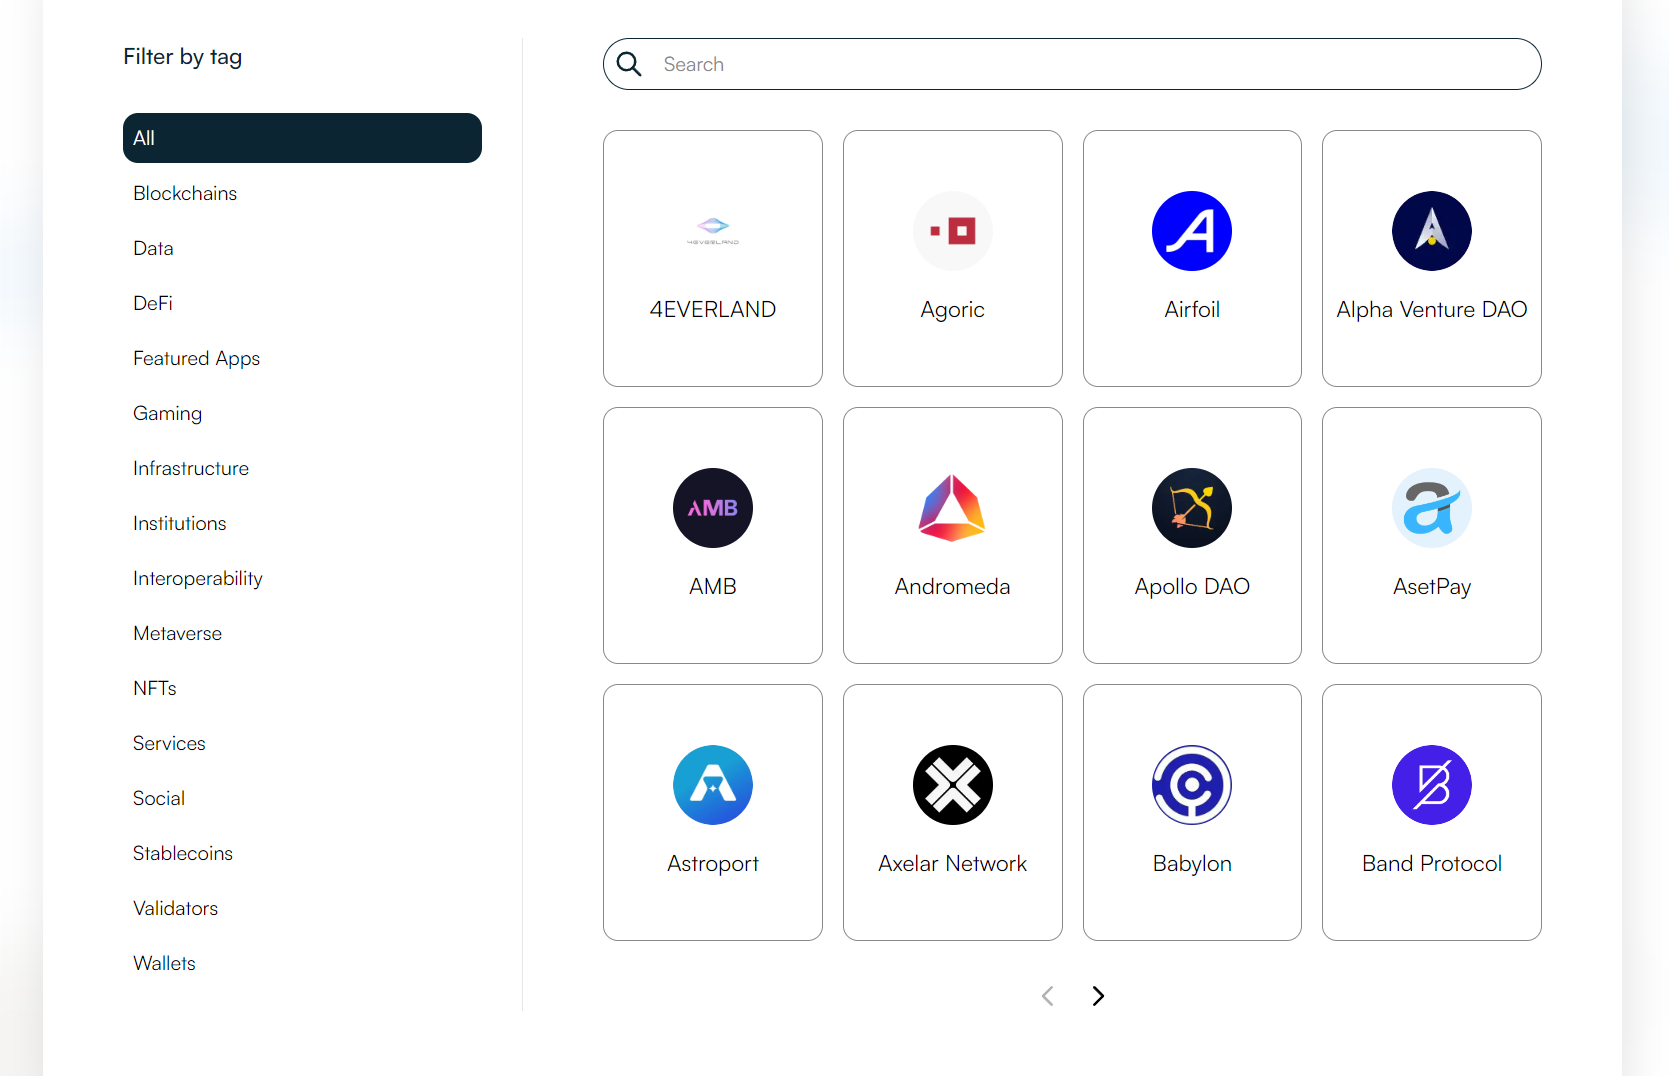
Task: Click the search magnifier icon
Action: point(629,64)
